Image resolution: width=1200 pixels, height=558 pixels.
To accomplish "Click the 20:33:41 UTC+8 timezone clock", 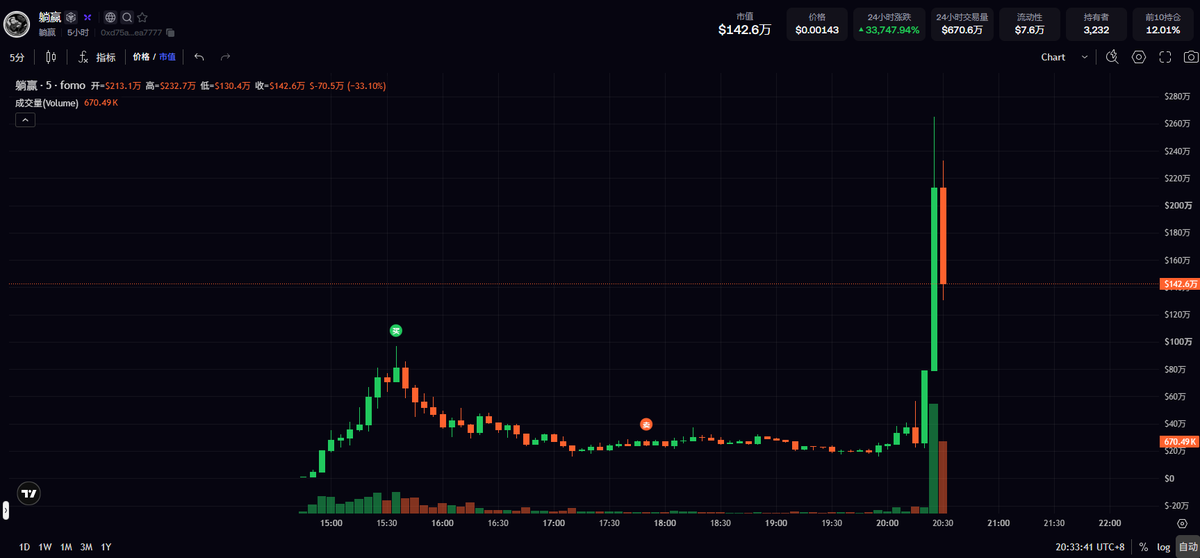I will pyautogui.click(x=1090, y=547).
